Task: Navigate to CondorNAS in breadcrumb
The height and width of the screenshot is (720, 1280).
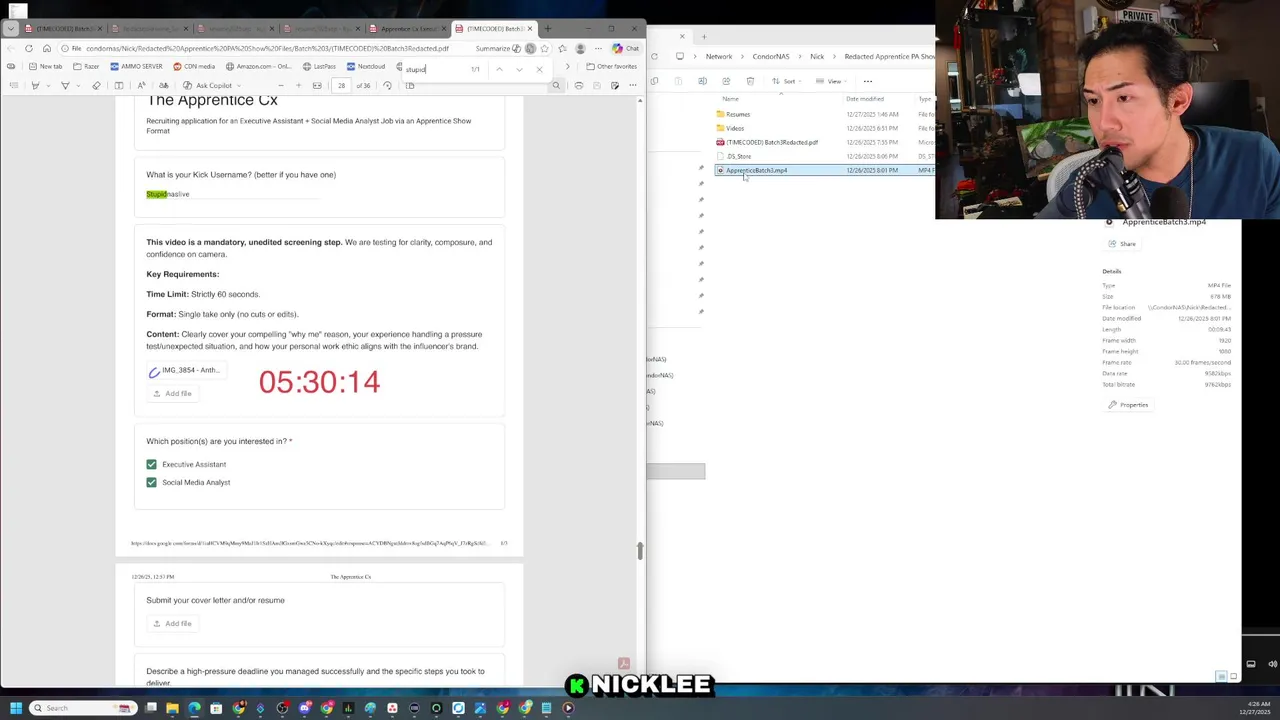Action: [770, 57]
